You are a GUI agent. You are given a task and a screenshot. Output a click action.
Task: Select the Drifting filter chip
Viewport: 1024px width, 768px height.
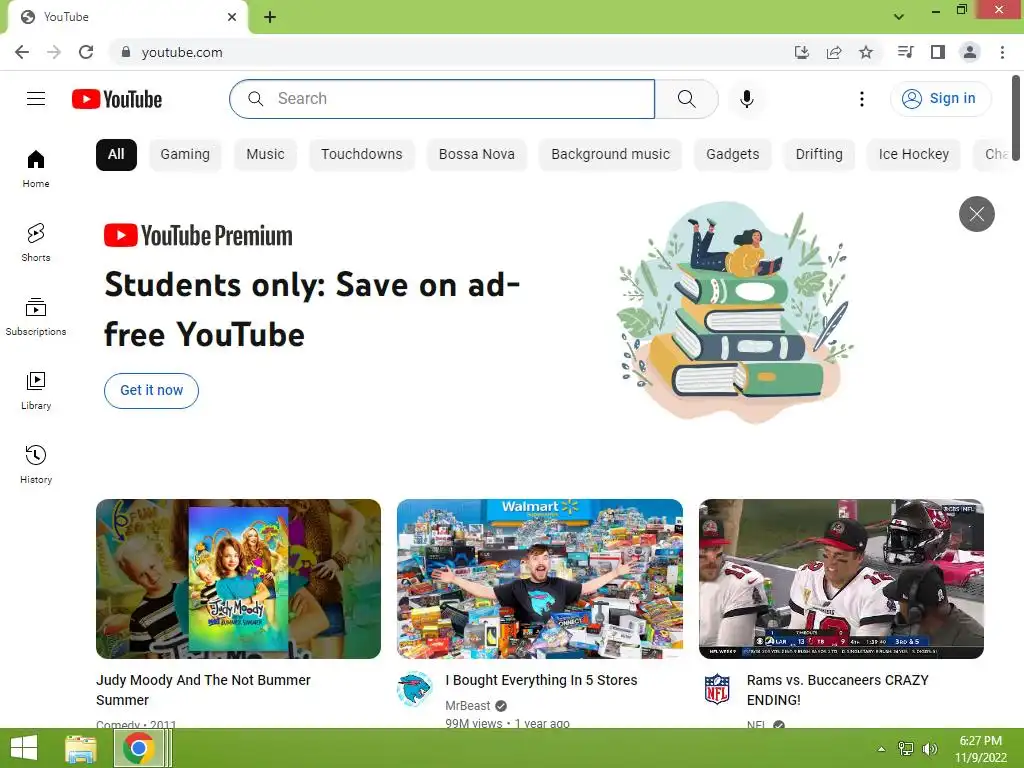click(819, 155)
